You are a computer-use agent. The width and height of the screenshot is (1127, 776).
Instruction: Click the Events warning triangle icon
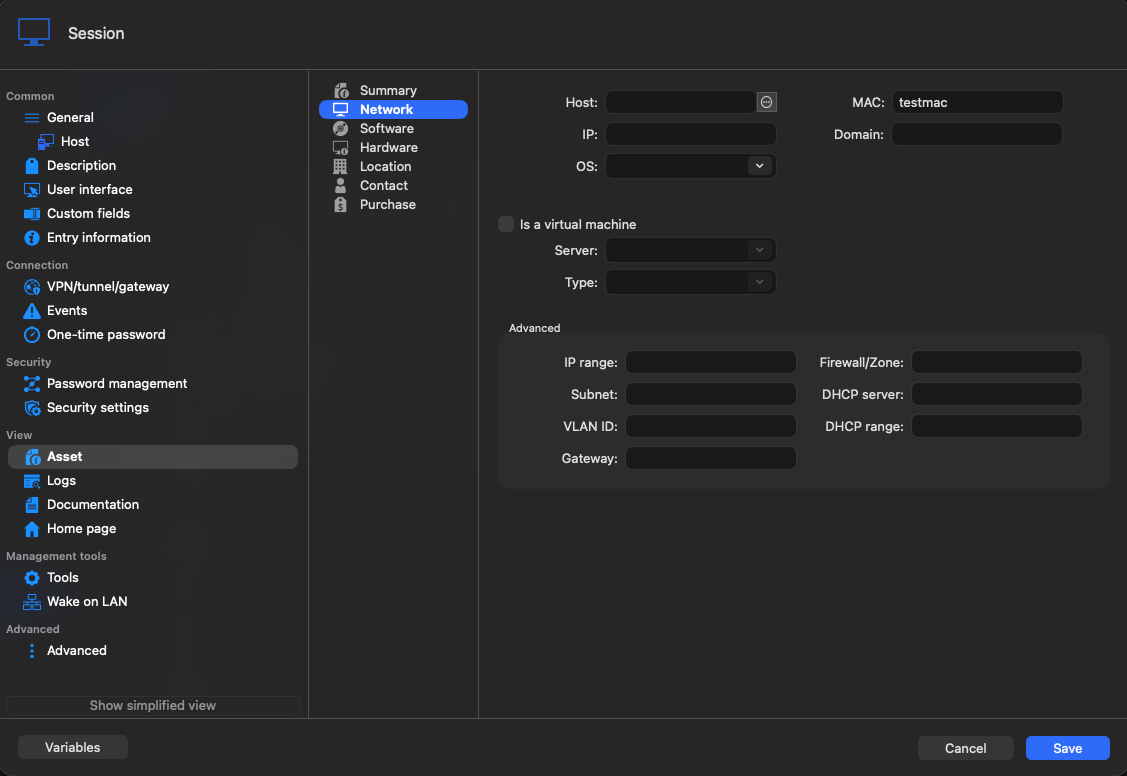coord(32,310)
